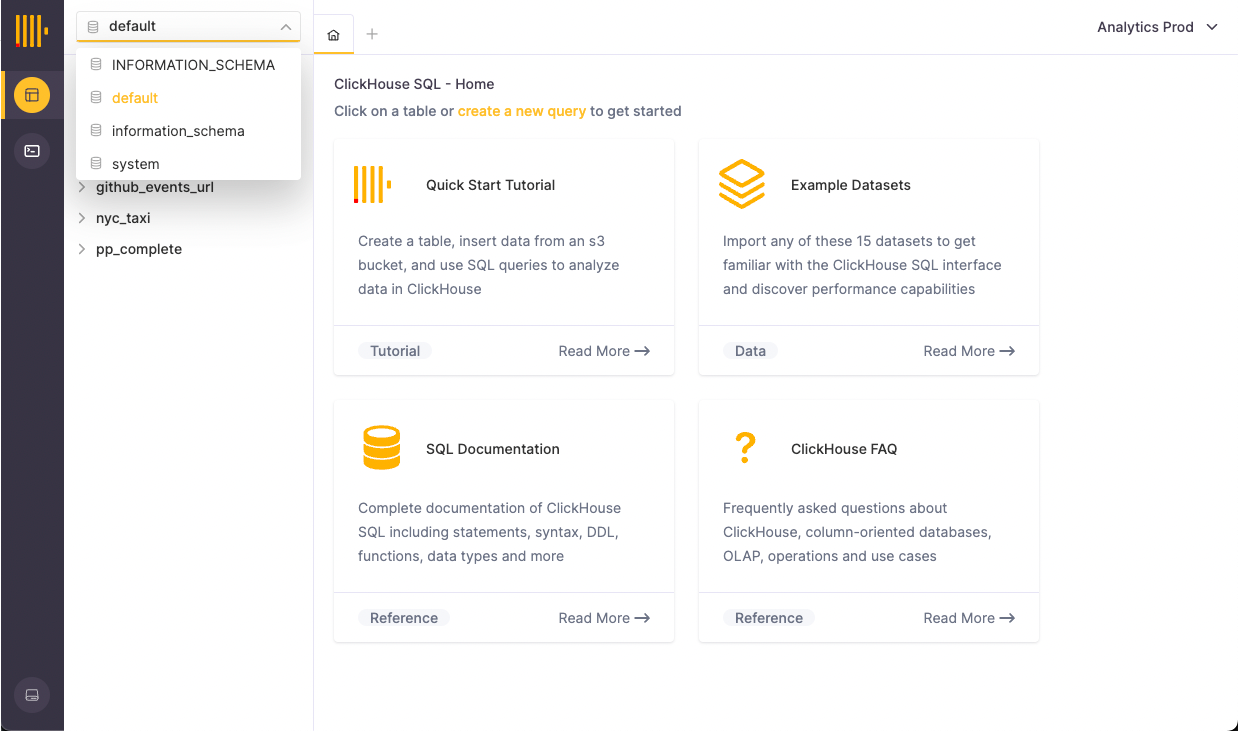
Task: Click Read More on ClickHouse FAQ card
Action: tap(968, 618)
